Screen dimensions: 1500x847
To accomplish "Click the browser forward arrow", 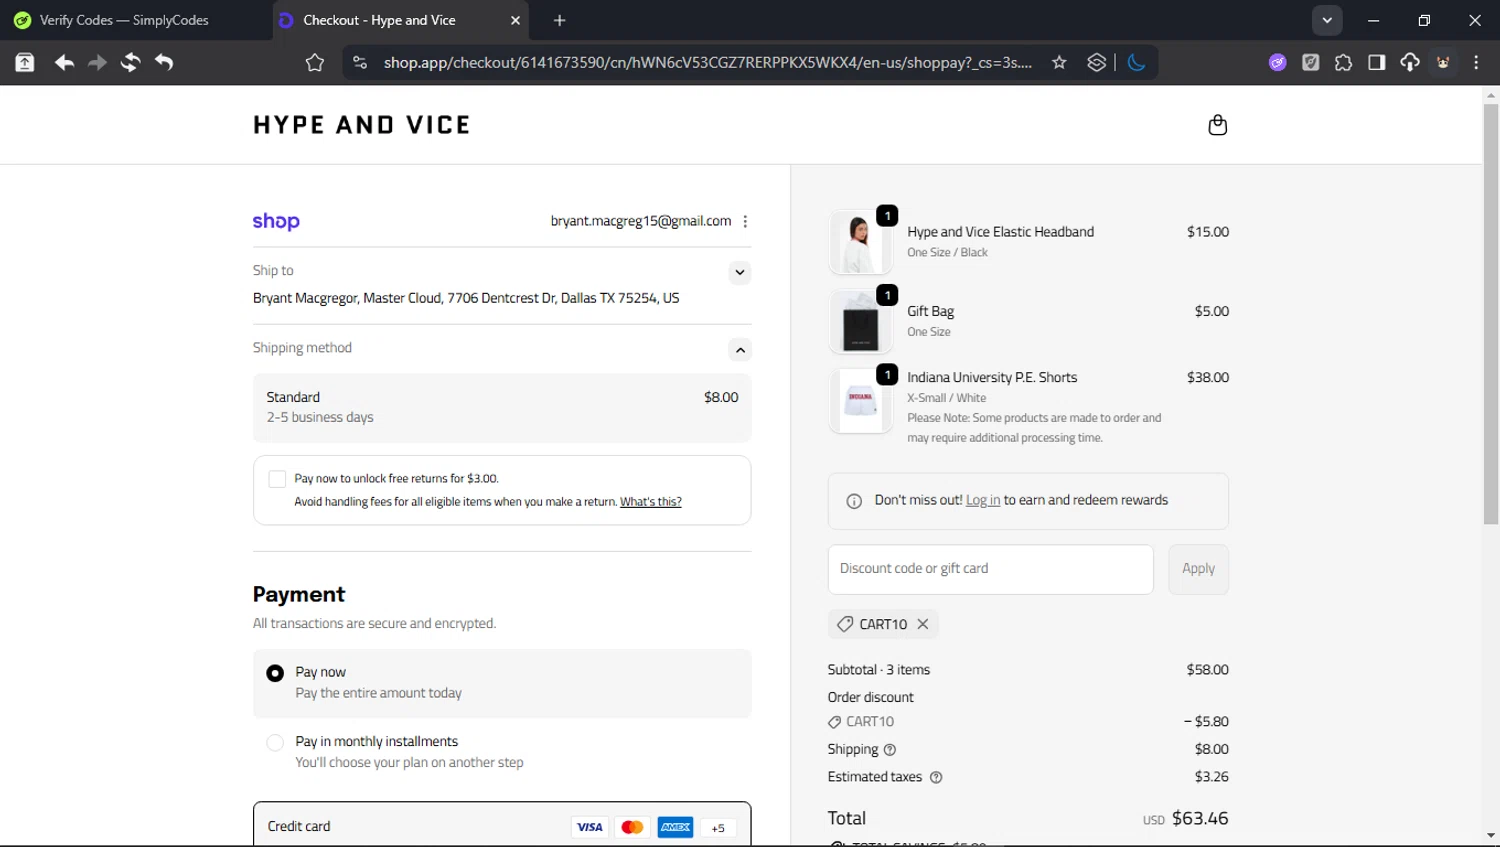I will (97, 63).
